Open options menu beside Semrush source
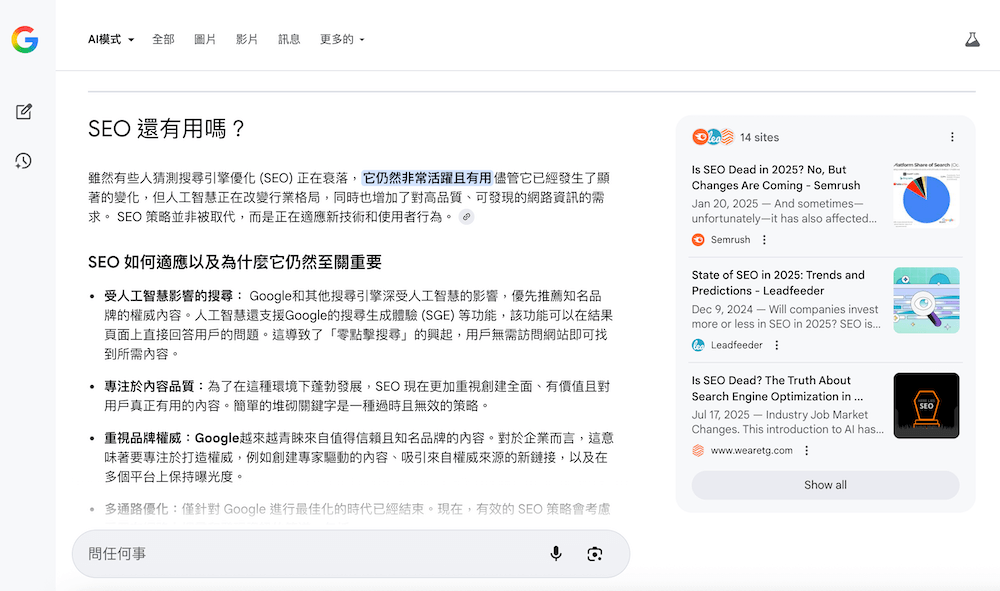Screen dimensions: 1000x591 click(764, 240)
